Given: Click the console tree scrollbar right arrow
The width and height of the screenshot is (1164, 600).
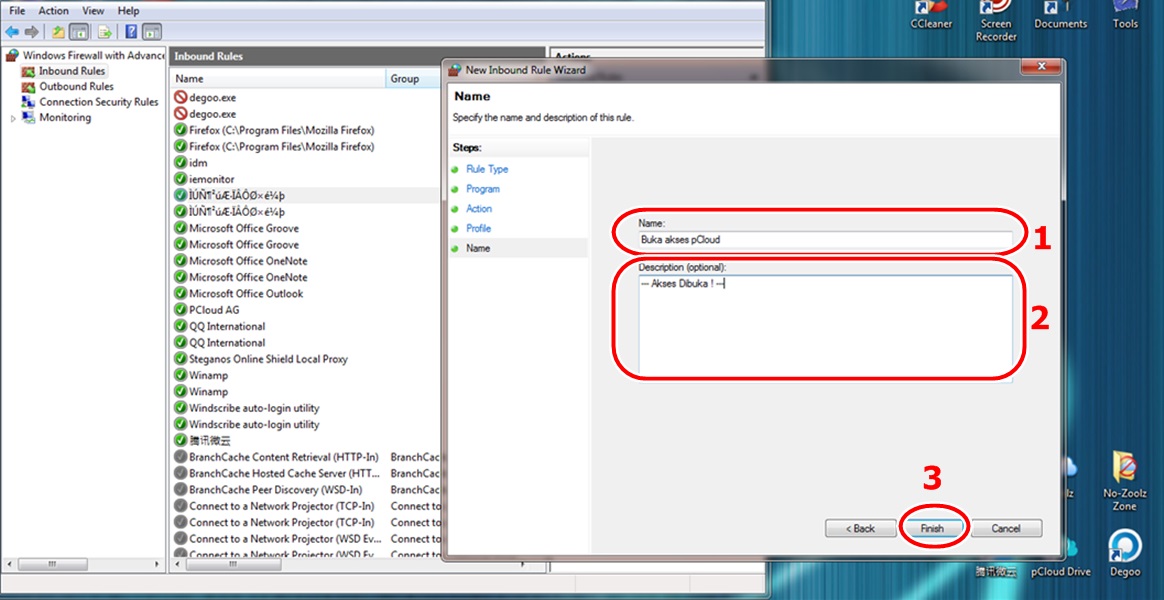Looking at the screenshot, I should coord(157,564).
